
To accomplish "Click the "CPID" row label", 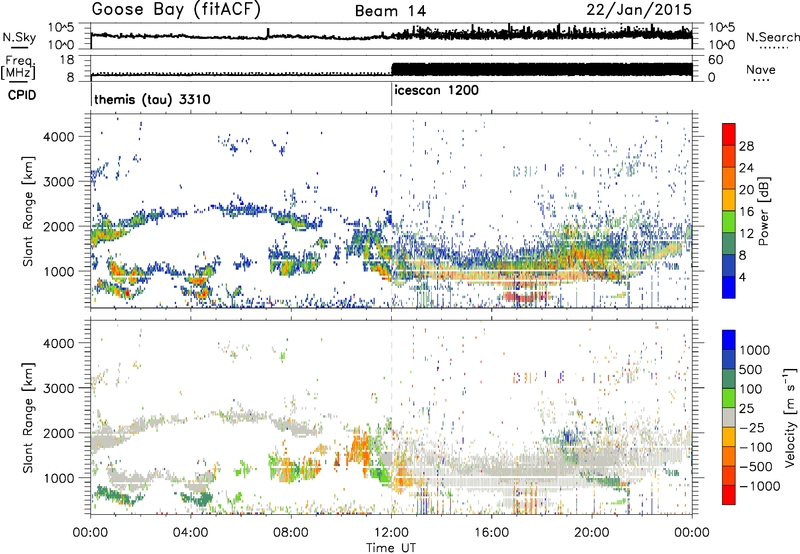I will pyautogui.click(x=22, y=95).
